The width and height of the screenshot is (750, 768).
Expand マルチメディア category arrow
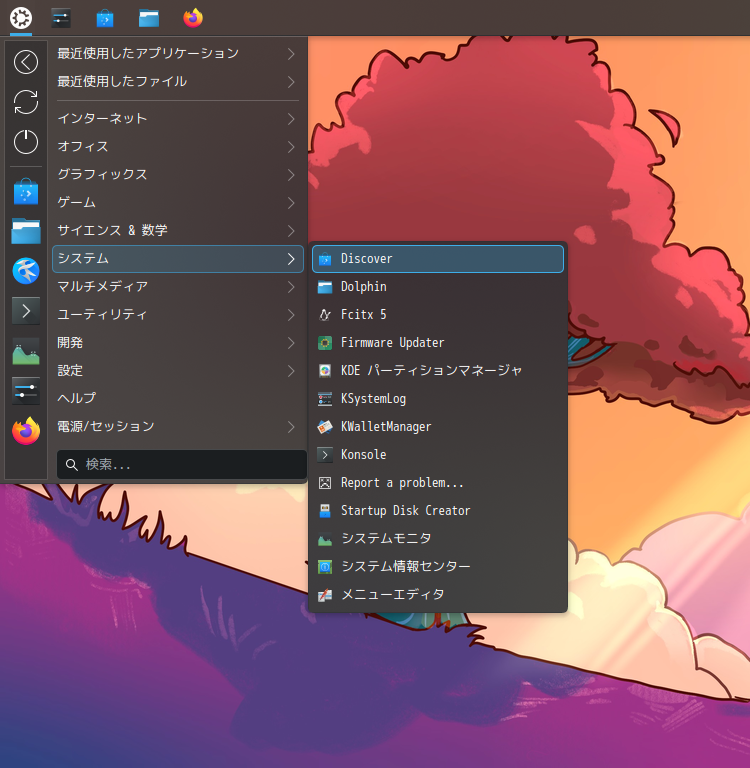coord(291,287)
